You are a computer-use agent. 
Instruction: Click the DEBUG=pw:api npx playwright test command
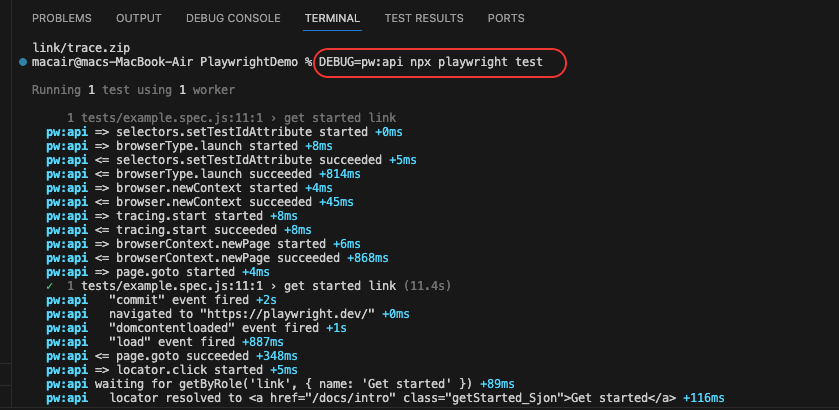(431, 62)
